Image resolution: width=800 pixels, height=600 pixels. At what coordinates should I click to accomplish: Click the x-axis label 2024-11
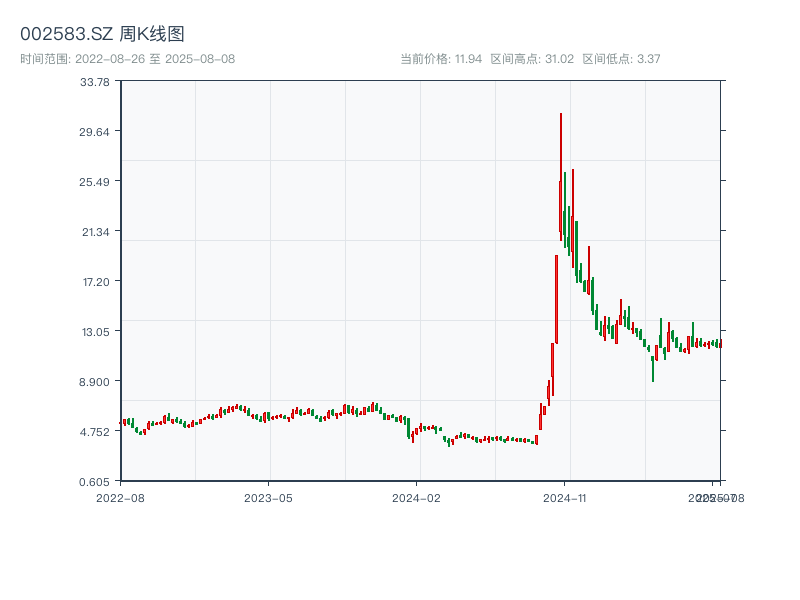565,498
